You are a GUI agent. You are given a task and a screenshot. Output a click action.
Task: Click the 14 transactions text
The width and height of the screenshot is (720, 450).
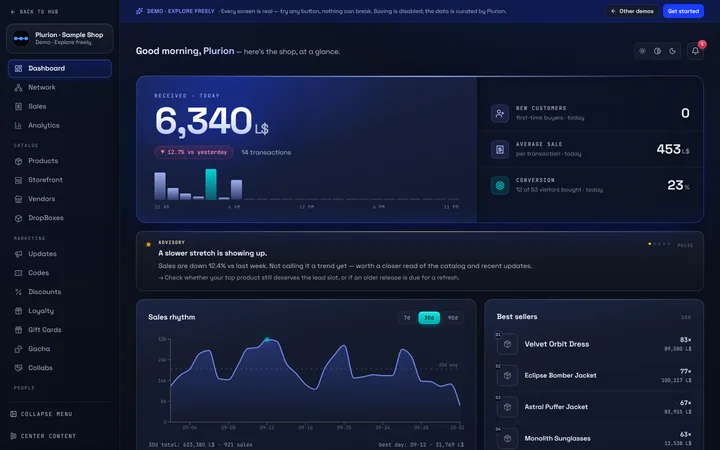[x=266, y=152]
